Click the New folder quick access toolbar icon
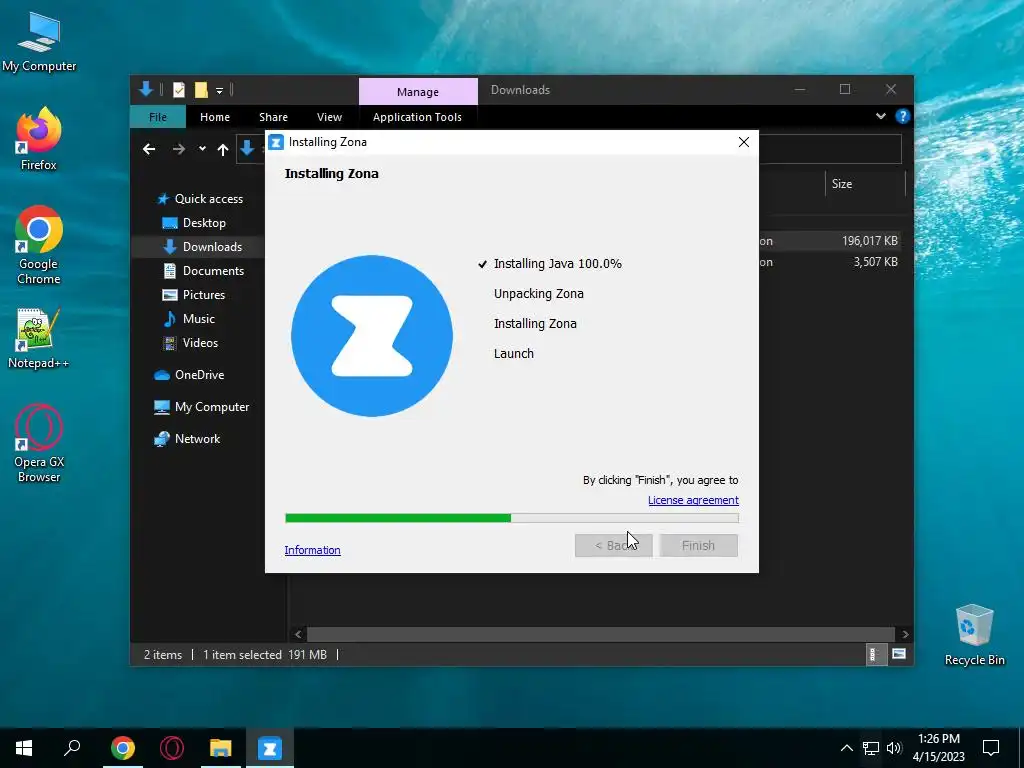The image size is (1024, 768). pyautogui.click(x=201, y=90)
